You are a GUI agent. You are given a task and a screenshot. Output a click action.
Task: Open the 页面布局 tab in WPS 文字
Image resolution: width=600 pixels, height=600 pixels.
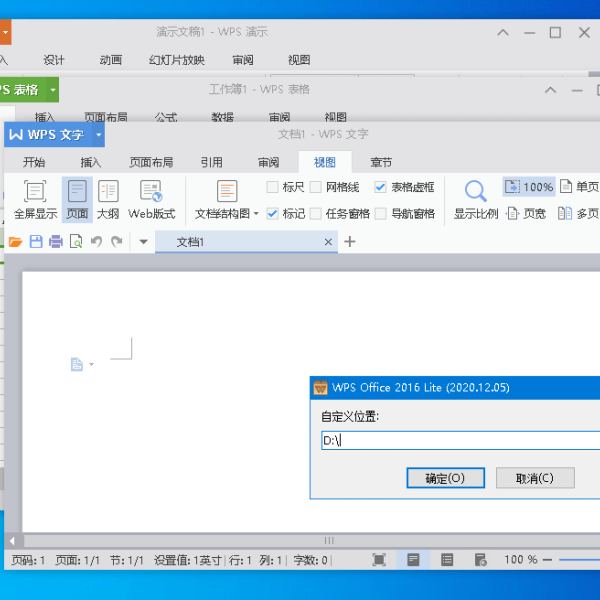coord(151,162)
